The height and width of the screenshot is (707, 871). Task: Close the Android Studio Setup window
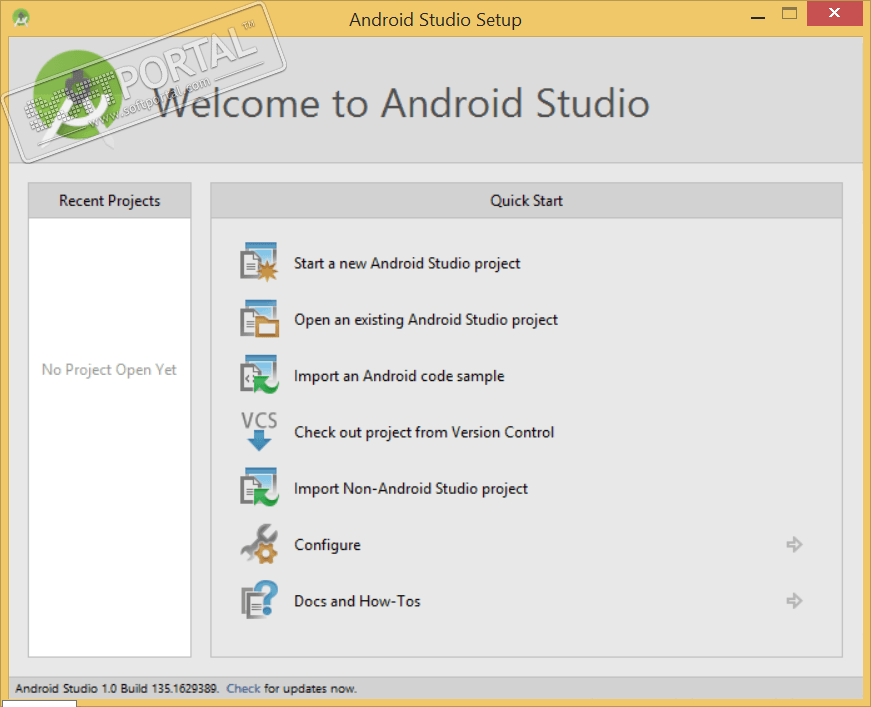[x=834, y=13]
